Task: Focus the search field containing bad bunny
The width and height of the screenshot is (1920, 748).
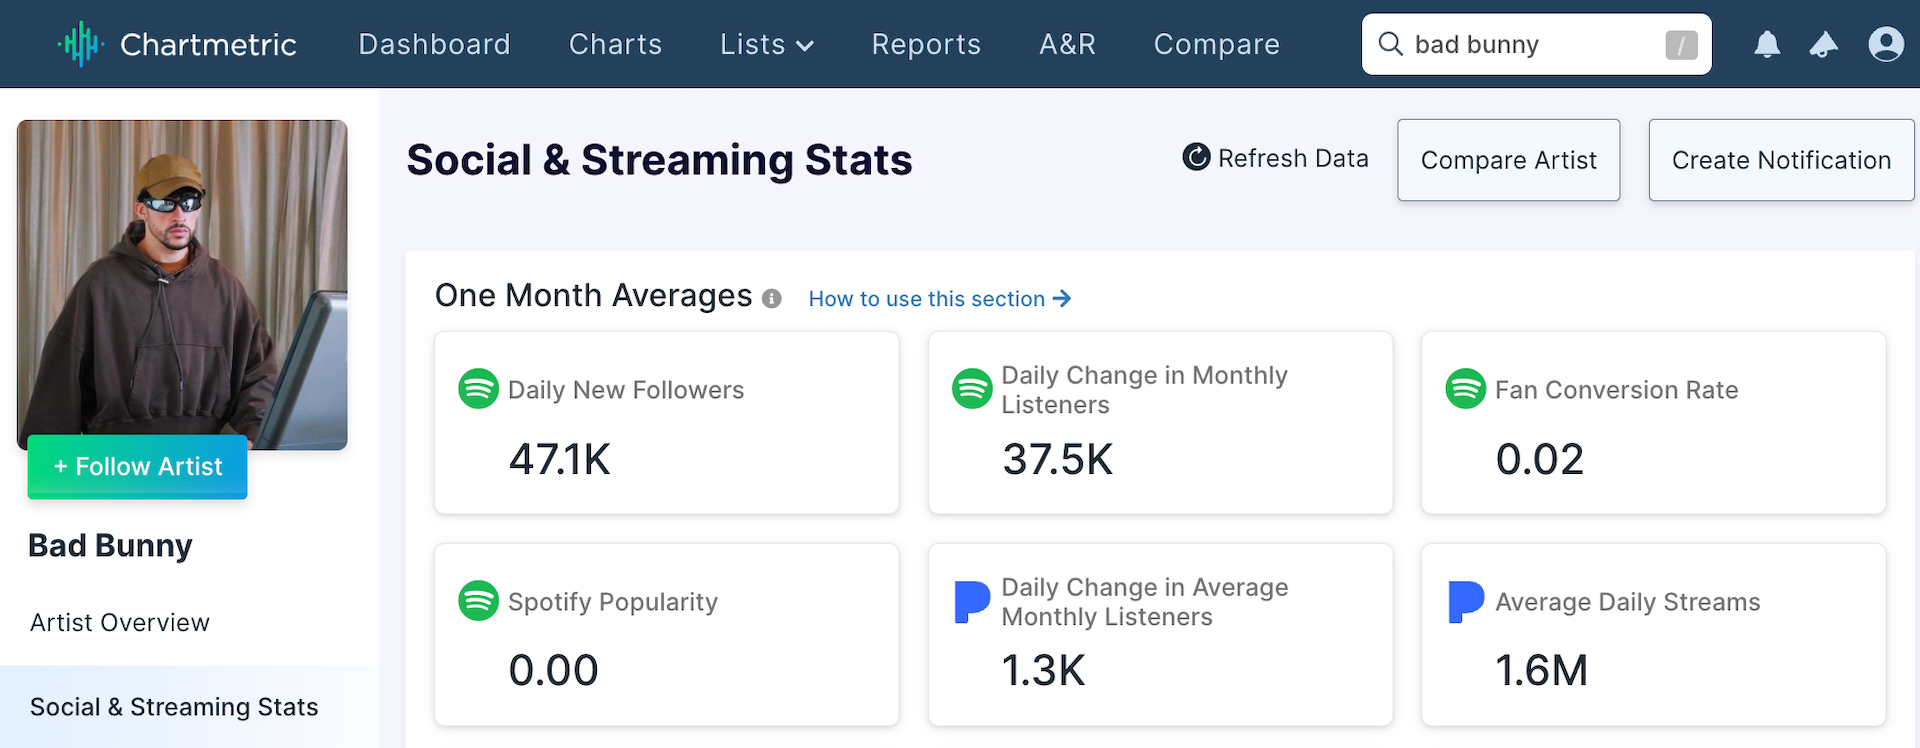Action: tap(1530, 44)
